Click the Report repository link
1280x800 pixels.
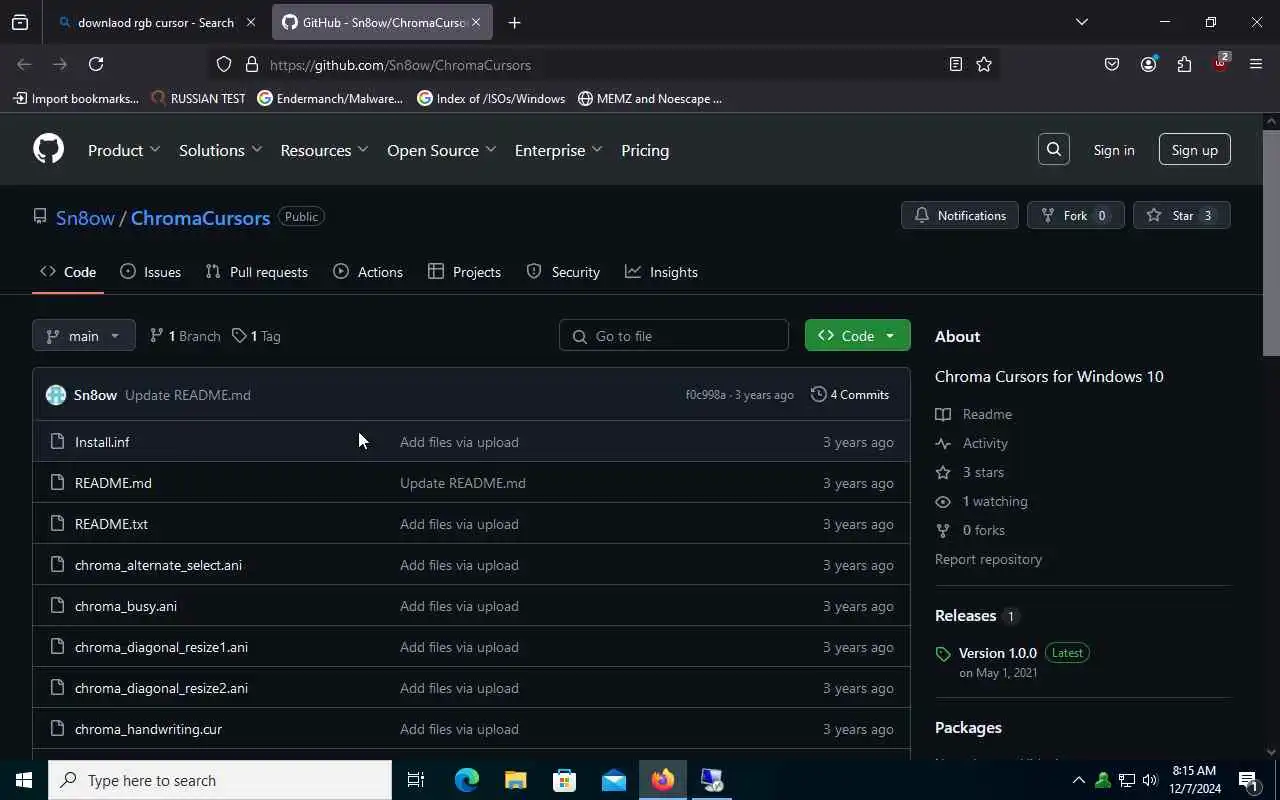tap(988, 559)
